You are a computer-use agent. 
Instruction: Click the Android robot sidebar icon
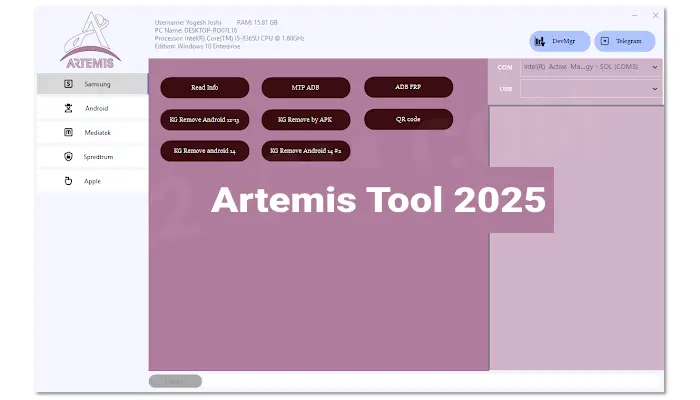click(x=68, y=108)
